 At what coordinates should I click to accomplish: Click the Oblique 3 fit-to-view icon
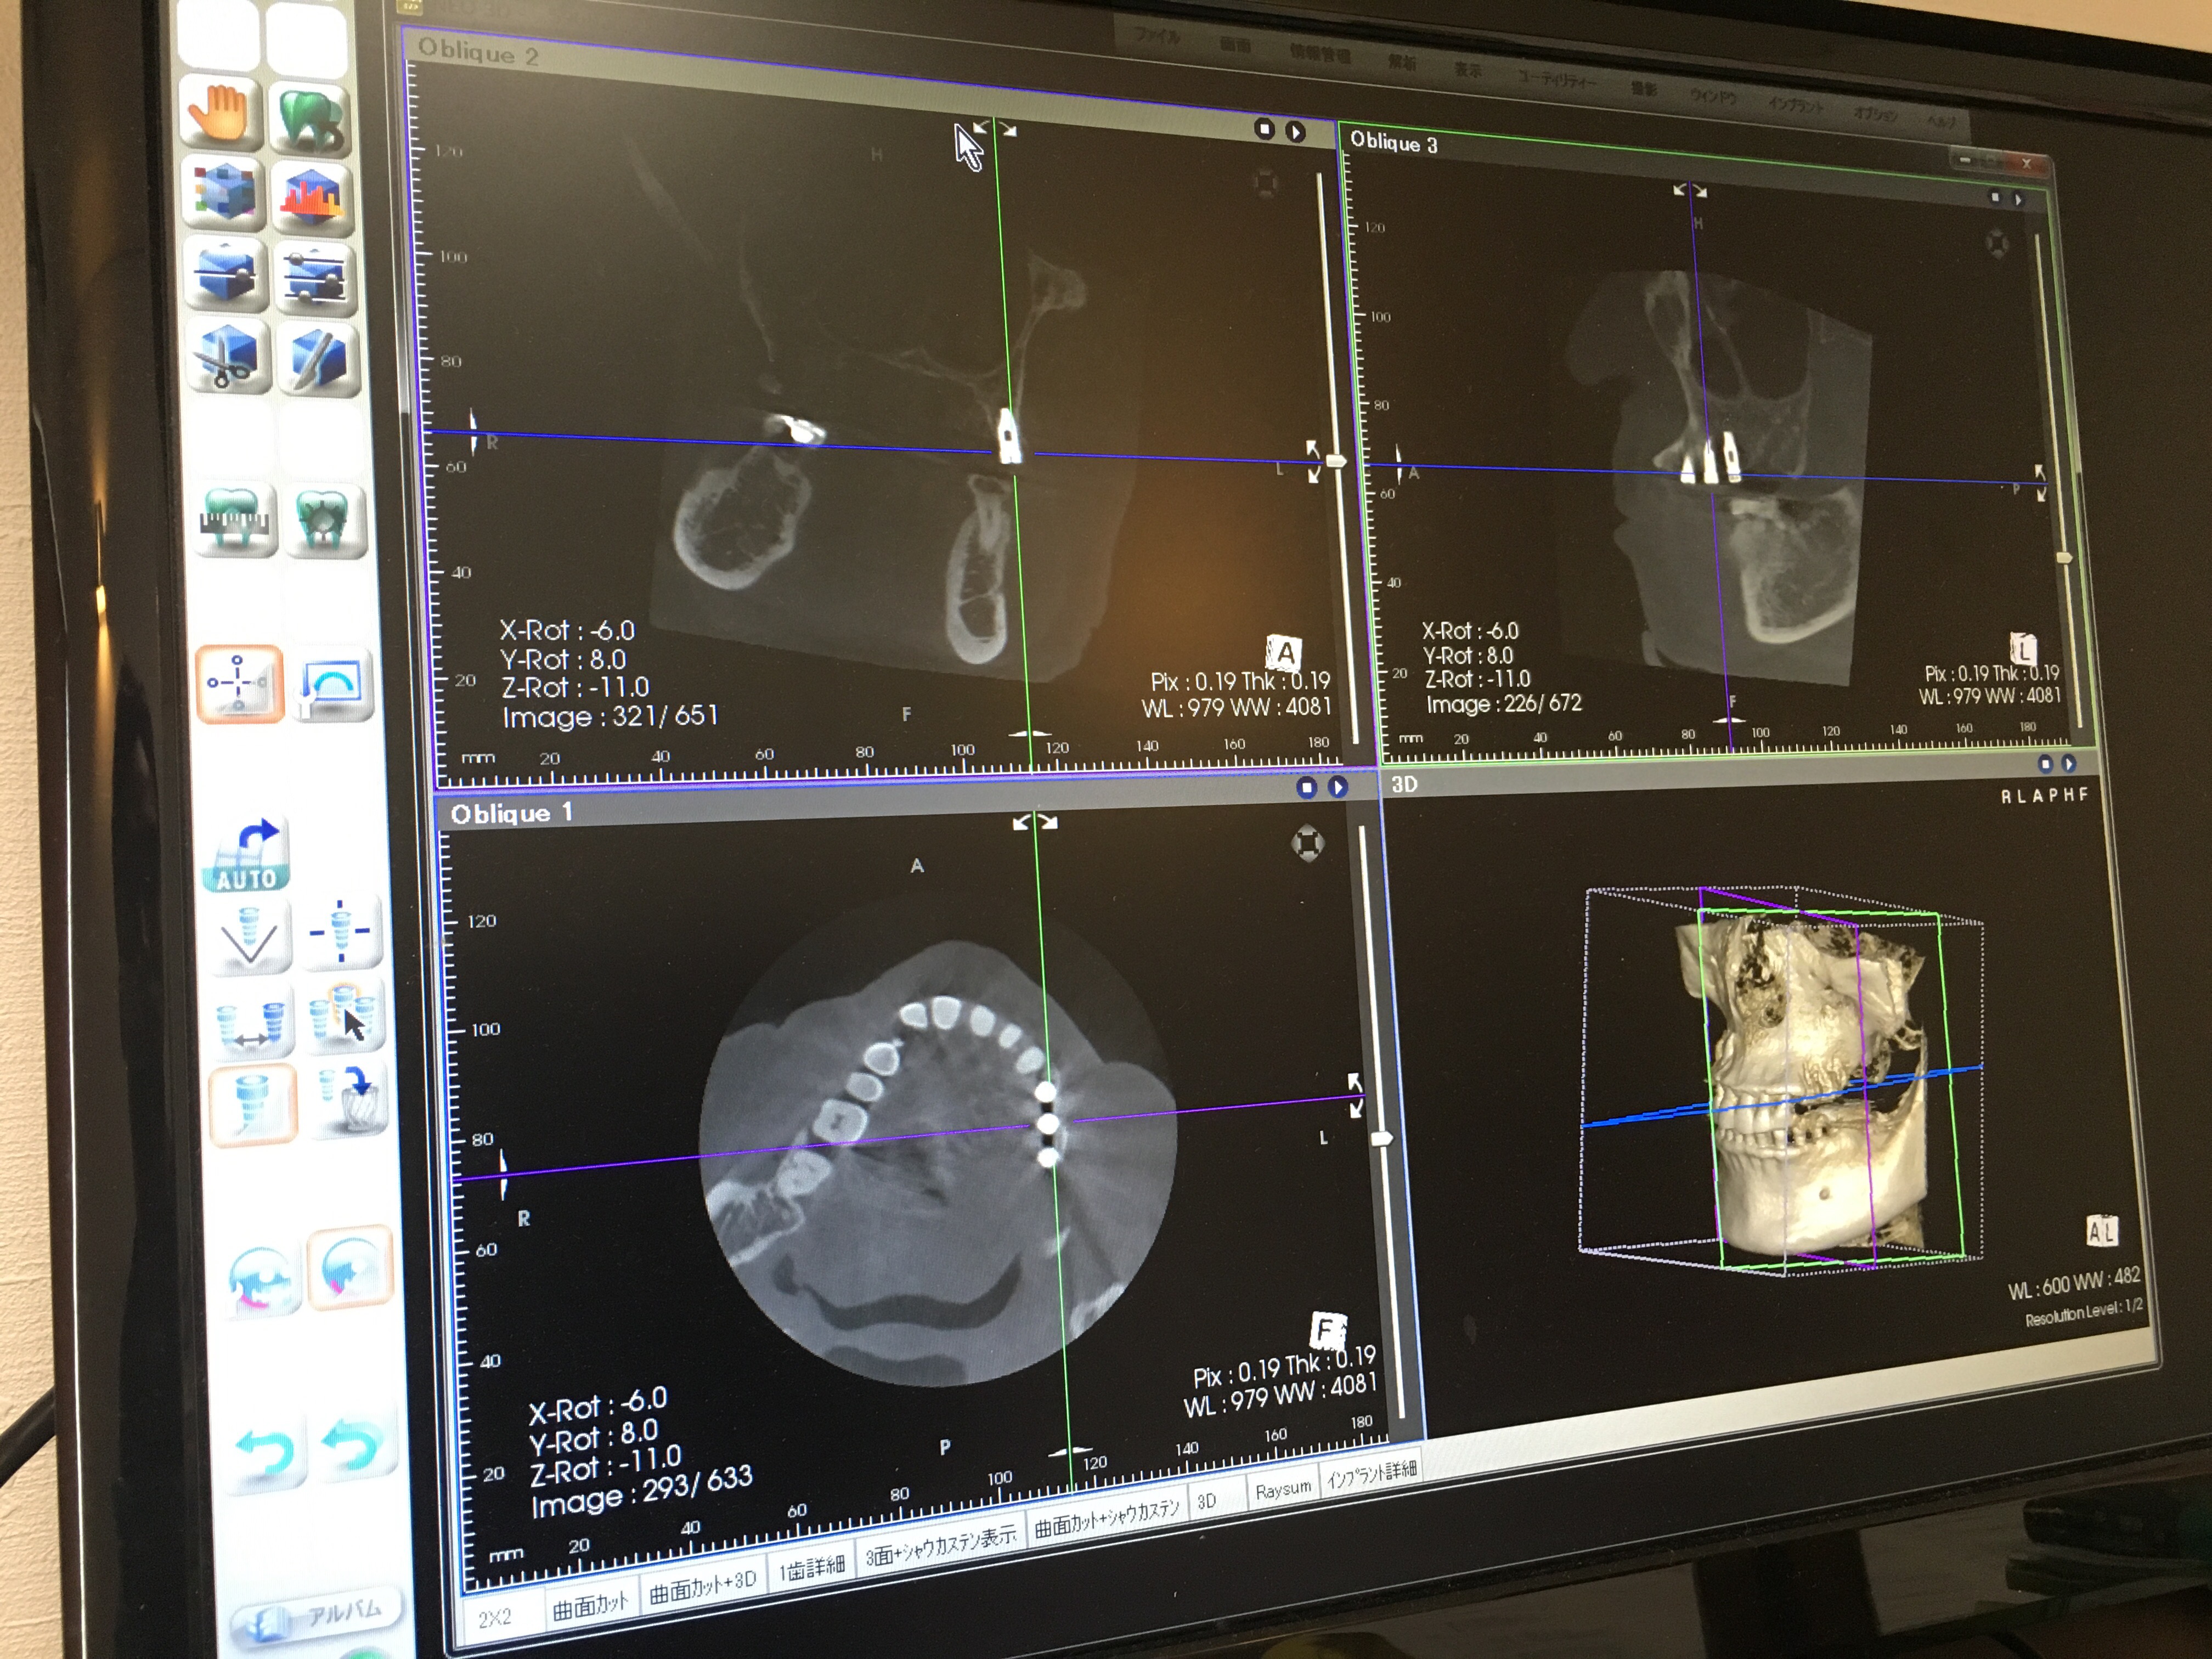coord(1996,243)
